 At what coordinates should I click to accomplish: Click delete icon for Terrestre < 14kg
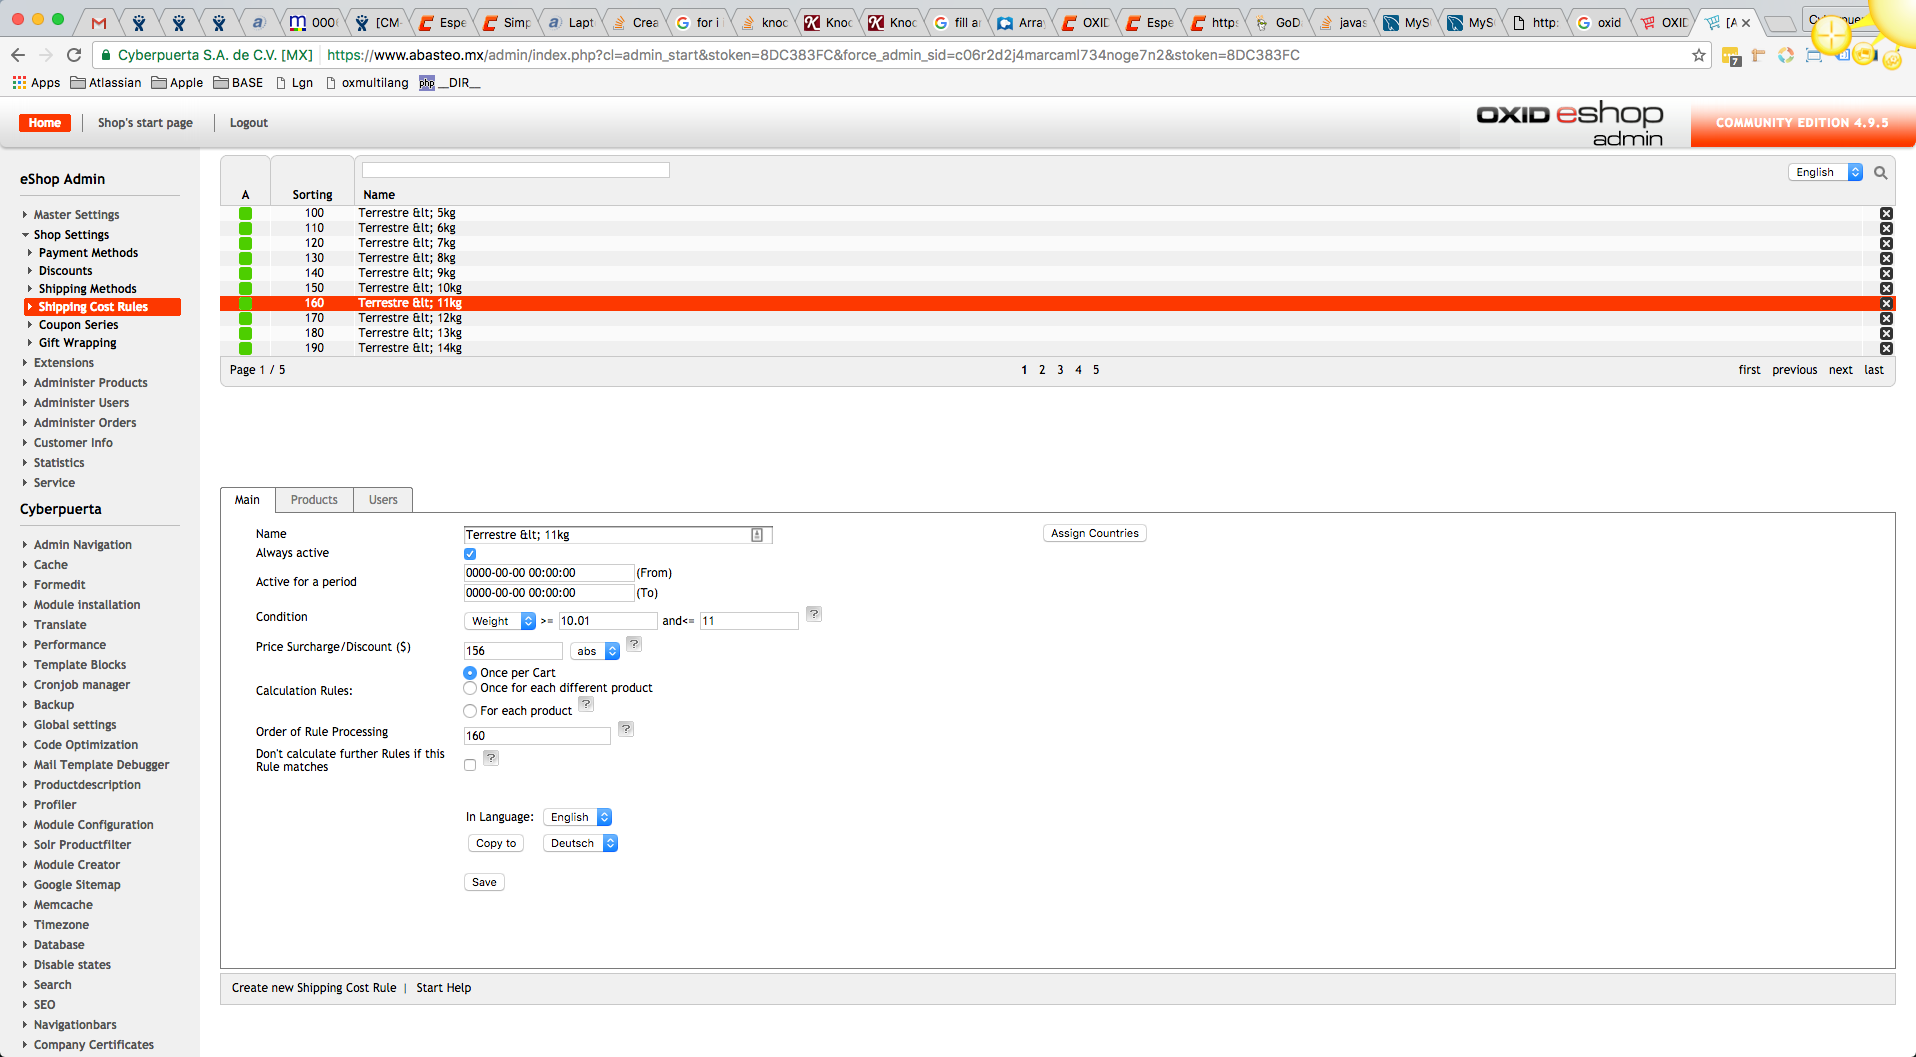[x=1885, y=349]
